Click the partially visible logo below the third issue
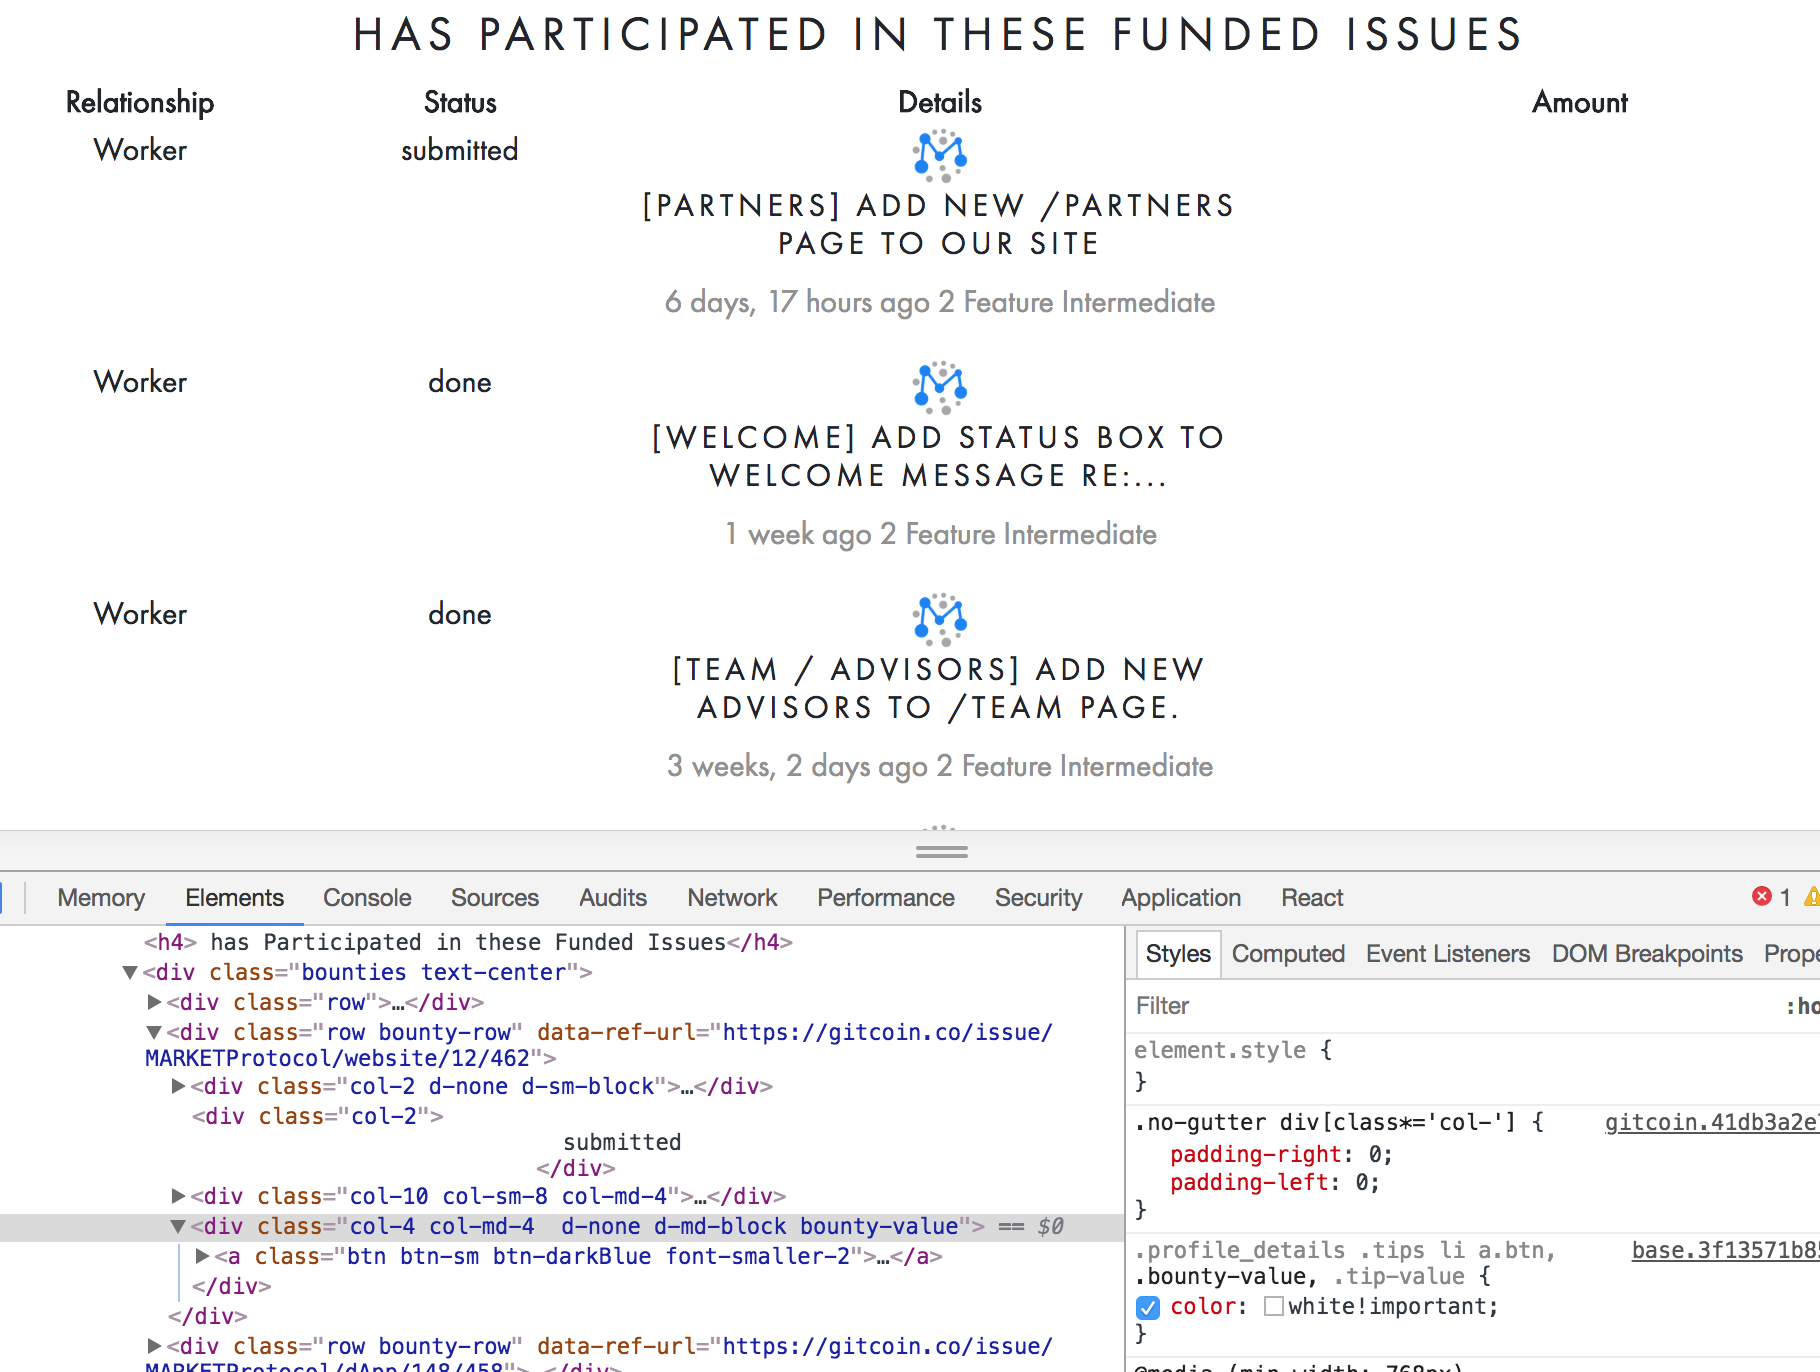 938,830
